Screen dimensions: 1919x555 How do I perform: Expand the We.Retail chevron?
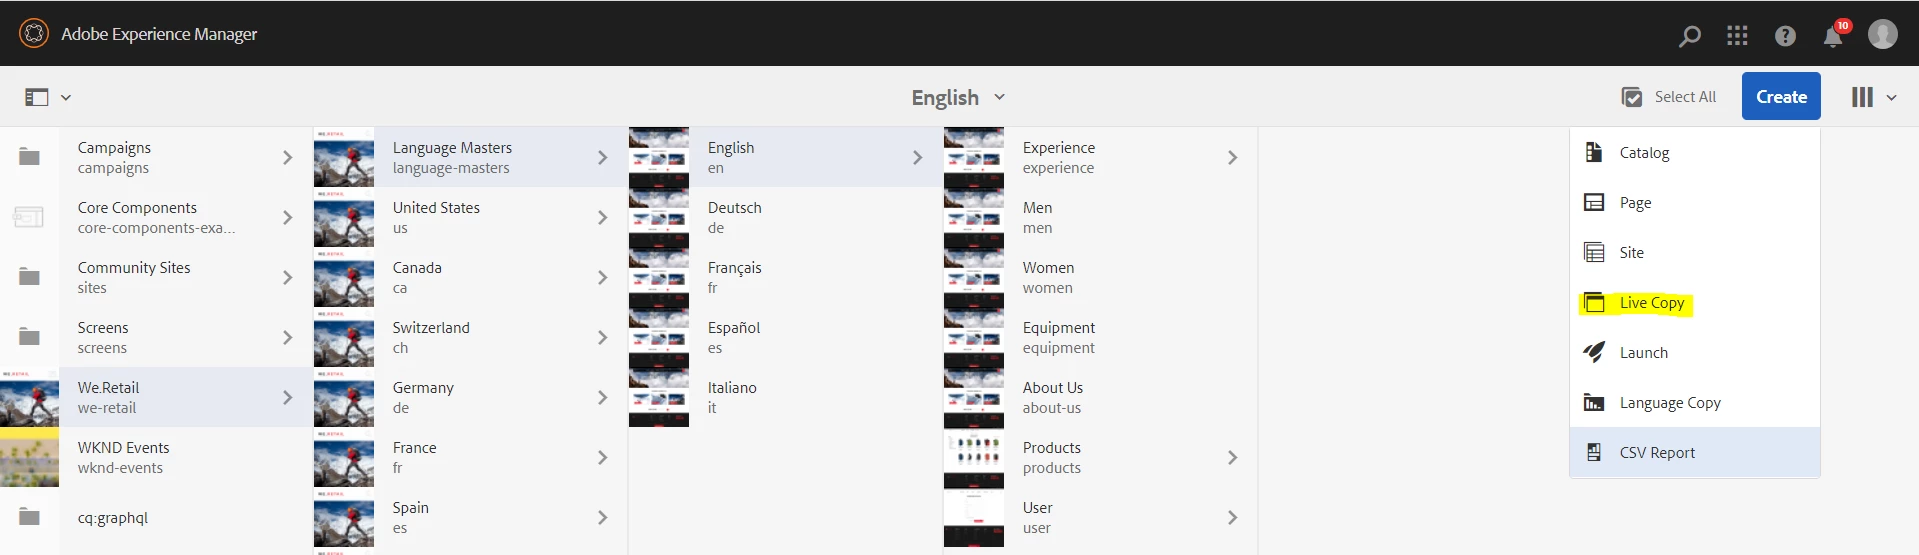[x=287, y=397]
